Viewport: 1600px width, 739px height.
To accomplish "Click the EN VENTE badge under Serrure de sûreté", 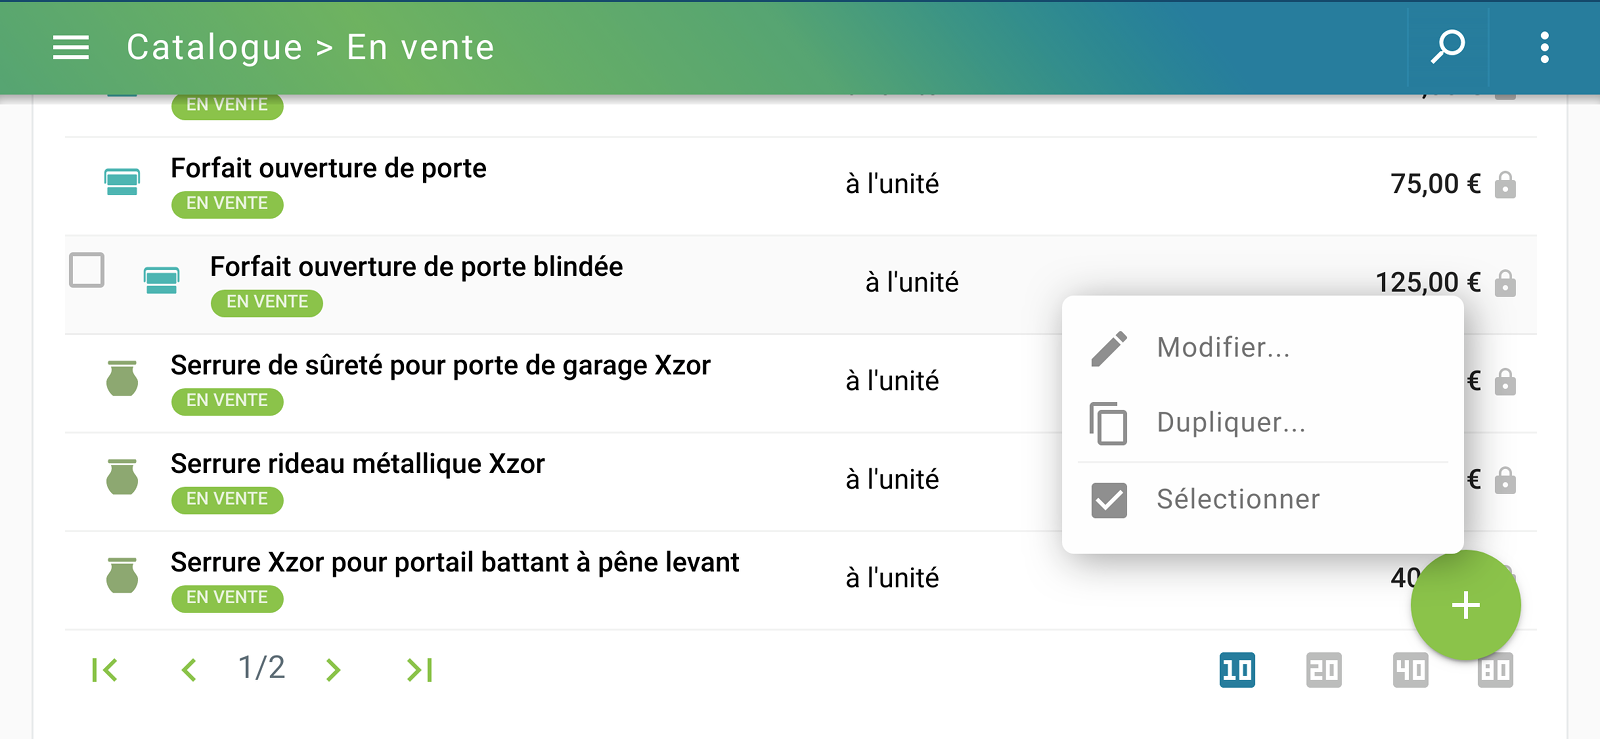I will [227, 401].
